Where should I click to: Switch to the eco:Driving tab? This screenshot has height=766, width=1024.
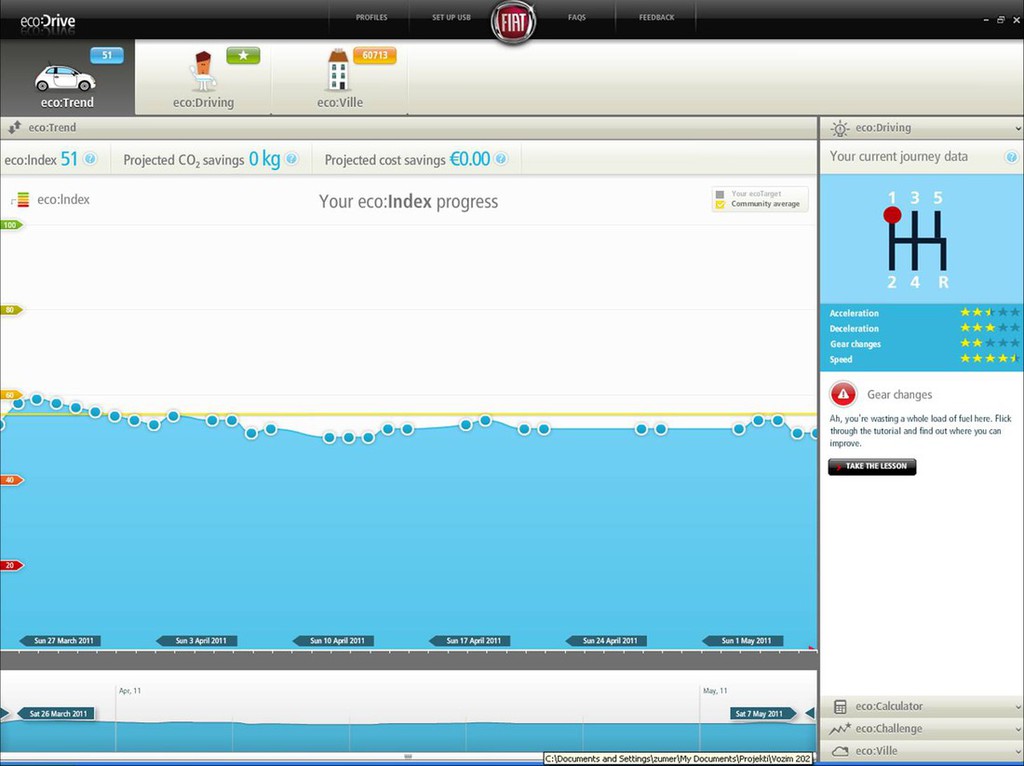203,78
